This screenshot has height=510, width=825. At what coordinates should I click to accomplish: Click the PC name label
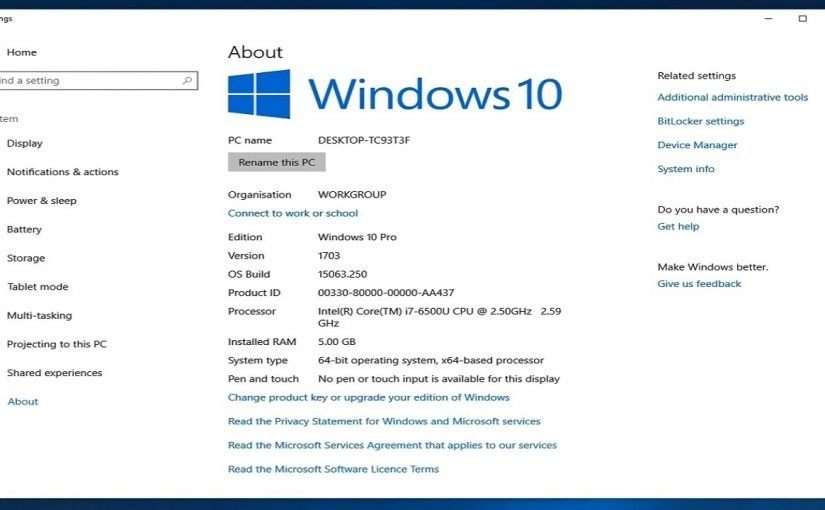(250, 140)
